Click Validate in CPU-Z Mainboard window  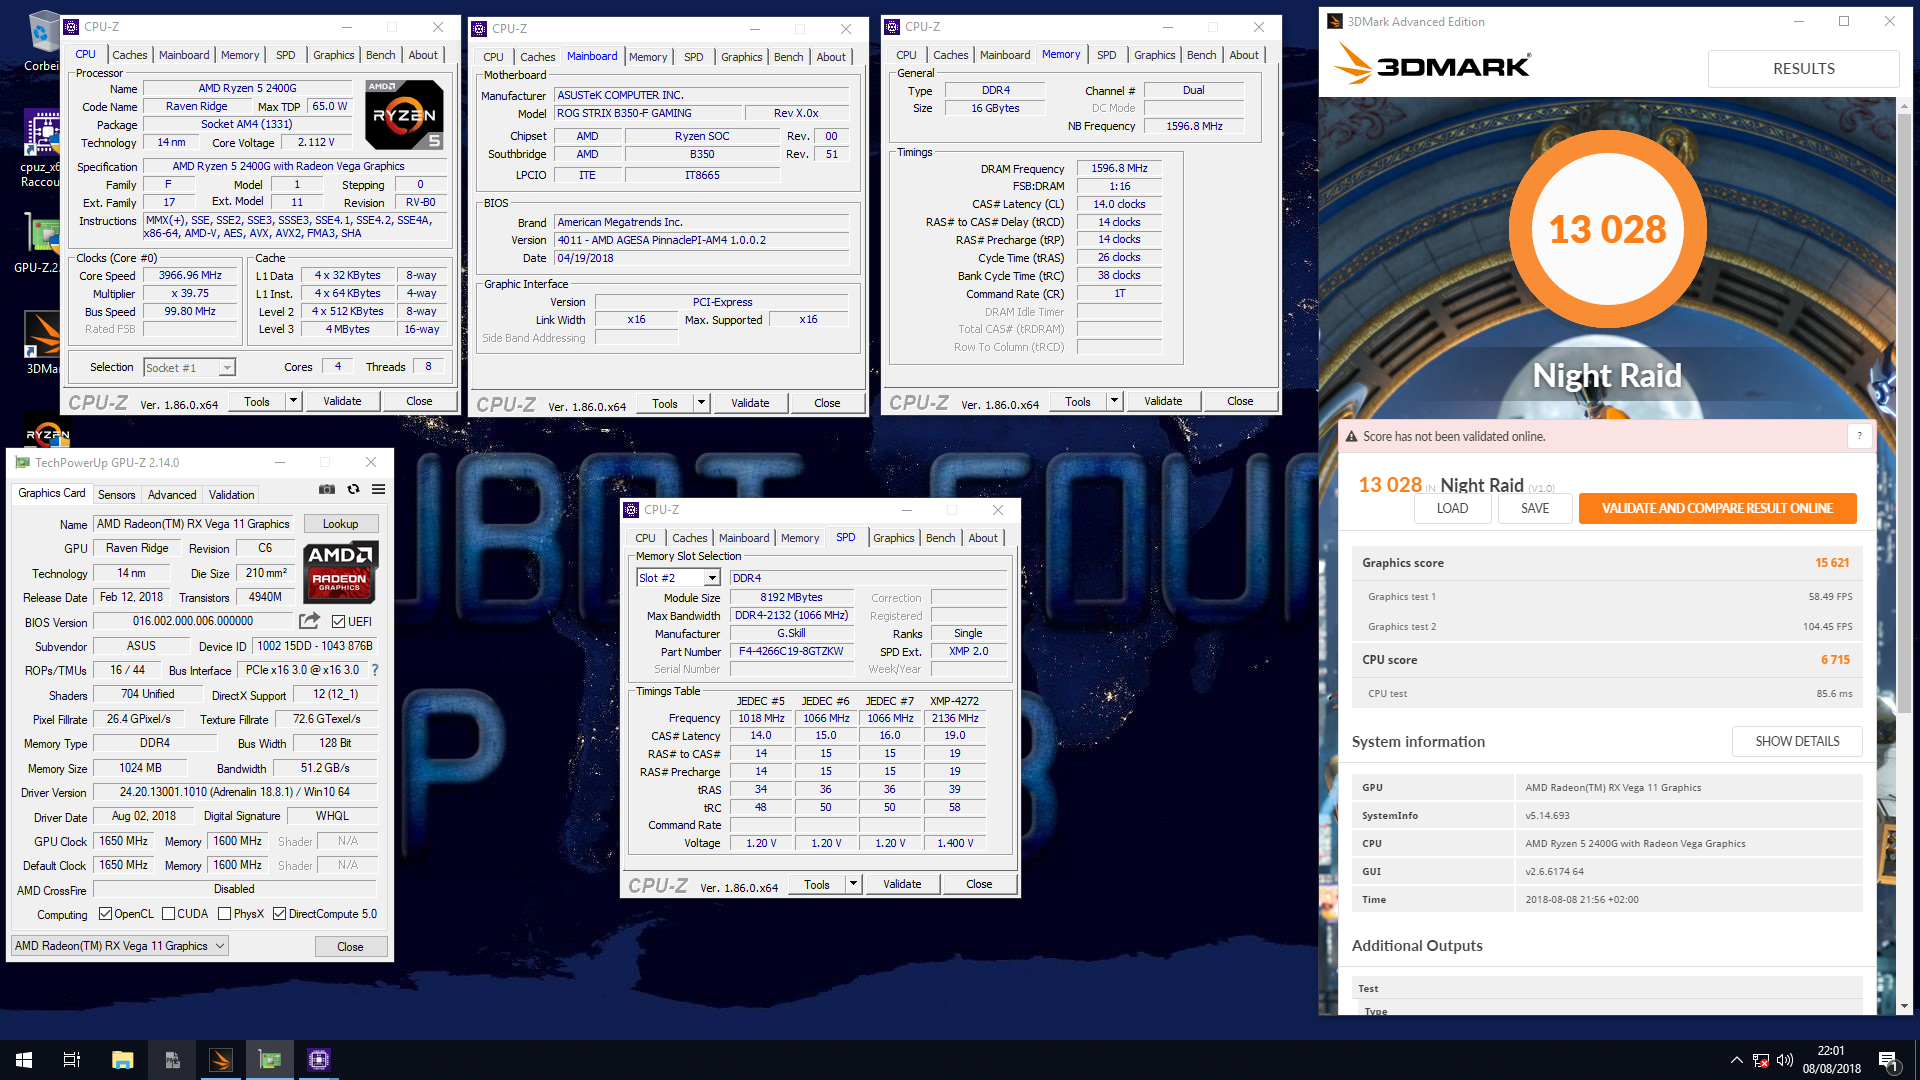click(x=750, y=403)
